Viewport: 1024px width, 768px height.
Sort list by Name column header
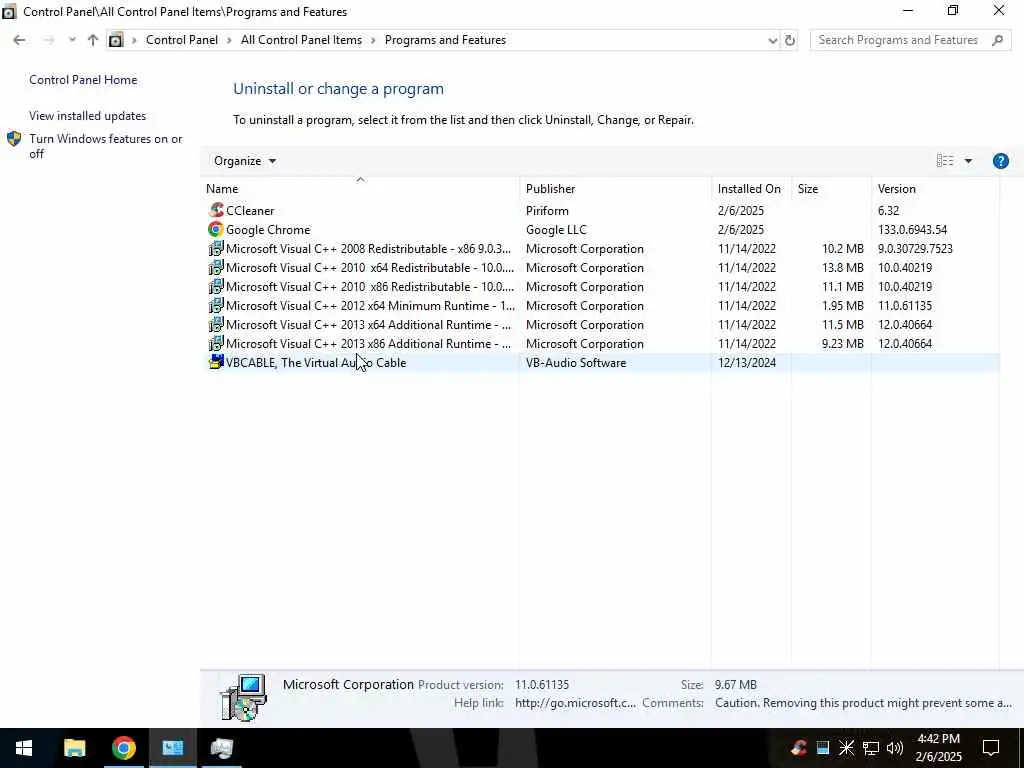click(360, 189)
